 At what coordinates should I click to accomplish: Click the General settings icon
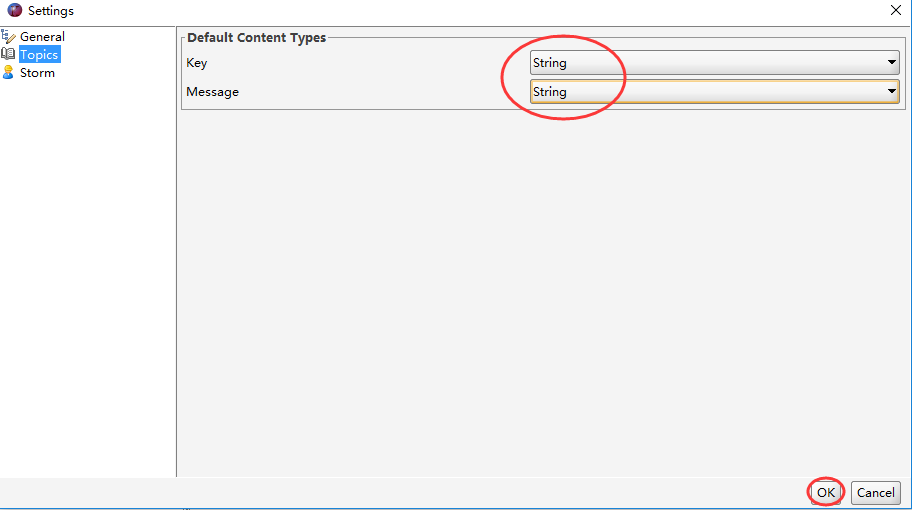coord(9,37)
